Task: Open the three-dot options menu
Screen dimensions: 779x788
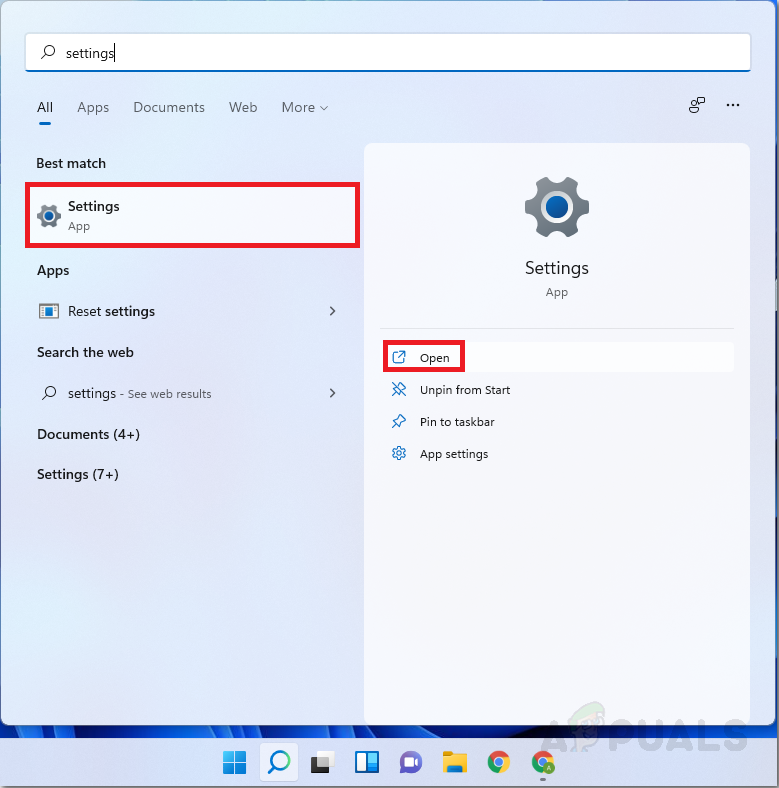Action: [x=733, y=105]
